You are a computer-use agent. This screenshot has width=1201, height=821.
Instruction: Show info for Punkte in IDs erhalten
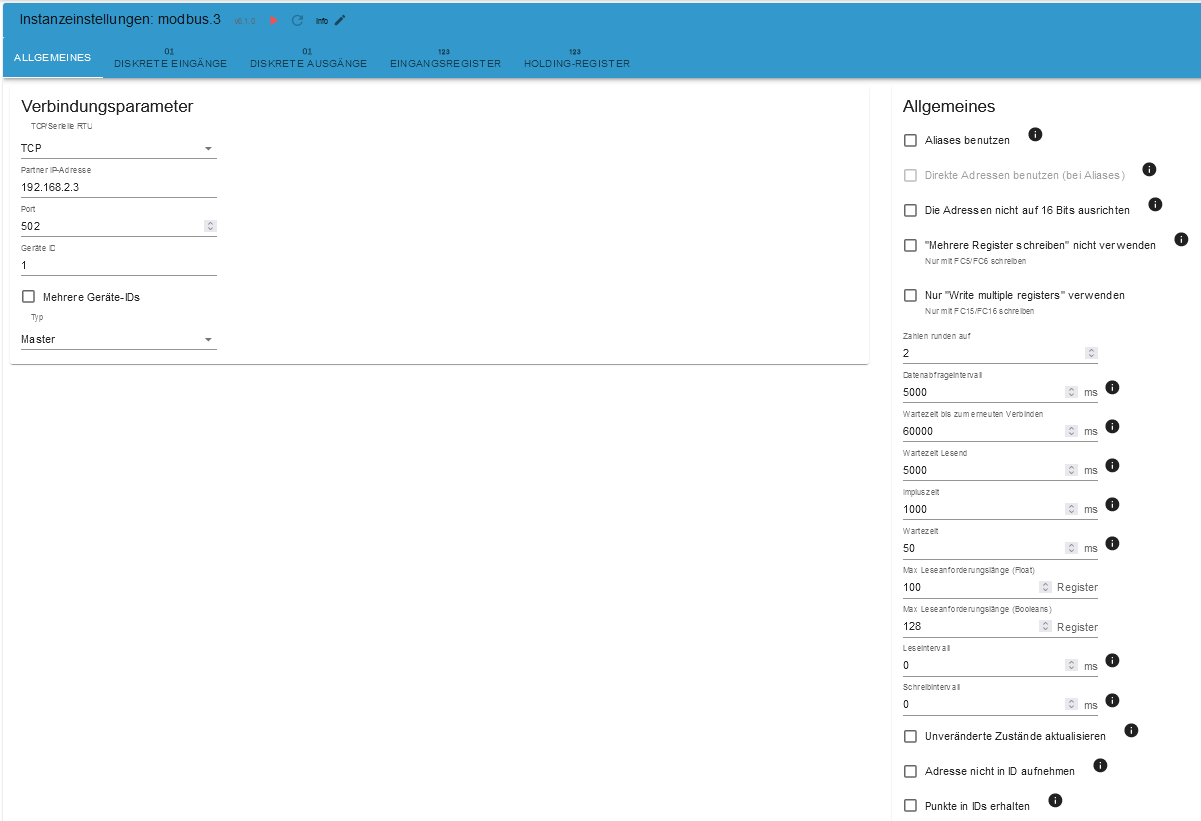click(x=1055, y=800)
